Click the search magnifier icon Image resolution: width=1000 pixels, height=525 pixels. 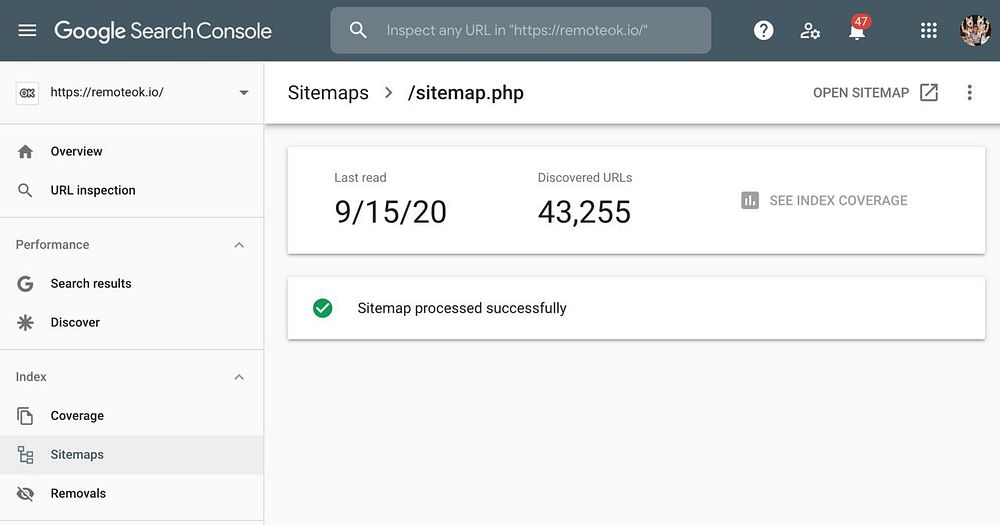click(358, 31)
